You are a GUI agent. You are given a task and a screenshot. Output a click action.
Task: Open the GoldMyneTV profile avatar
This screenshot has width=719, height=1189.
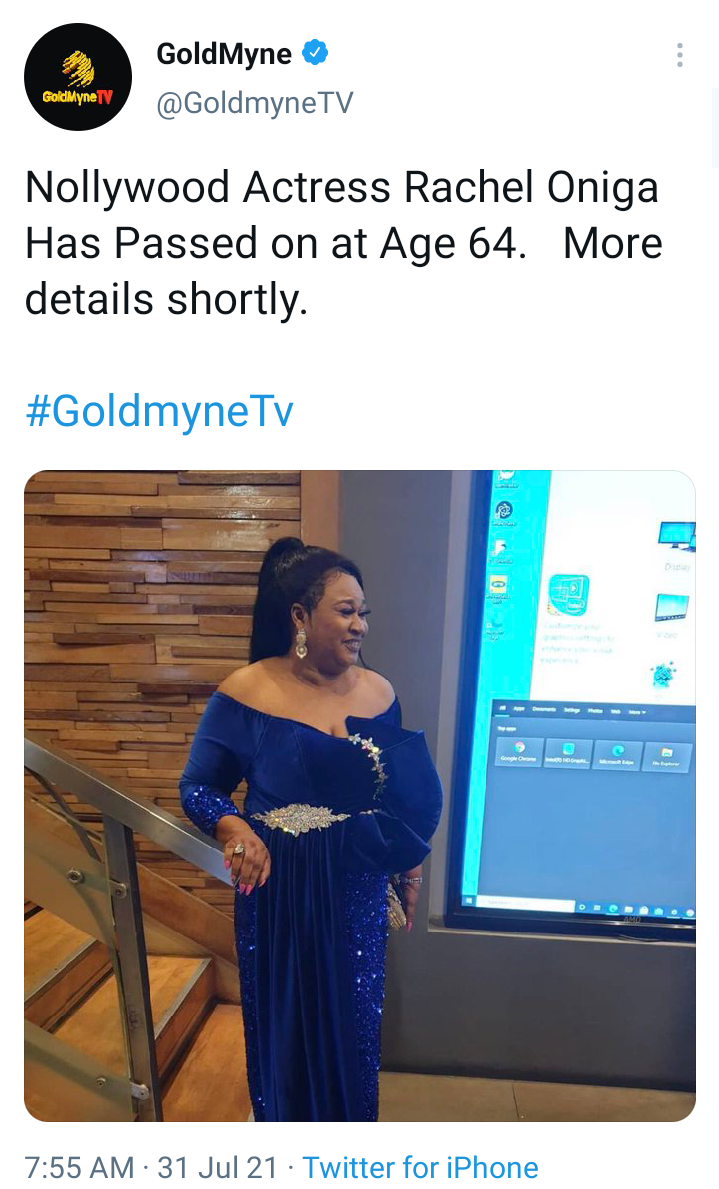coord(78,77)
